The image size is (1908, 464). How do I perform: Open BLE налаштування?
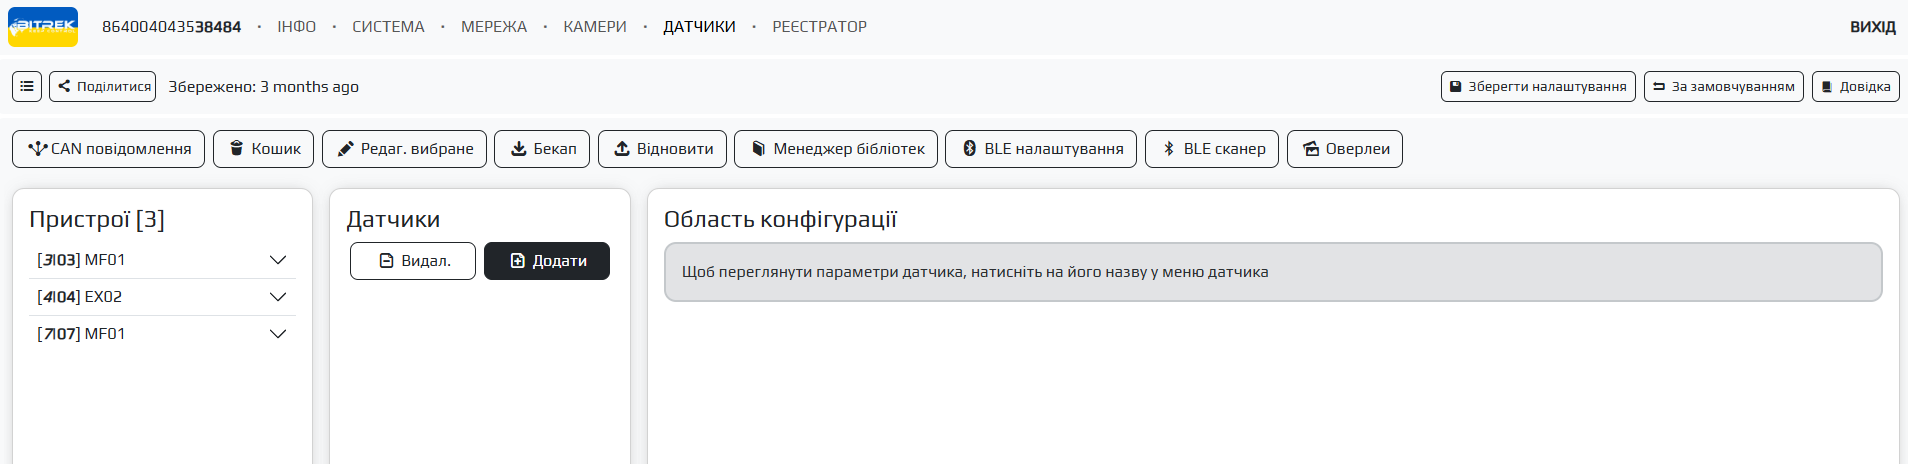pos(1041,149)
